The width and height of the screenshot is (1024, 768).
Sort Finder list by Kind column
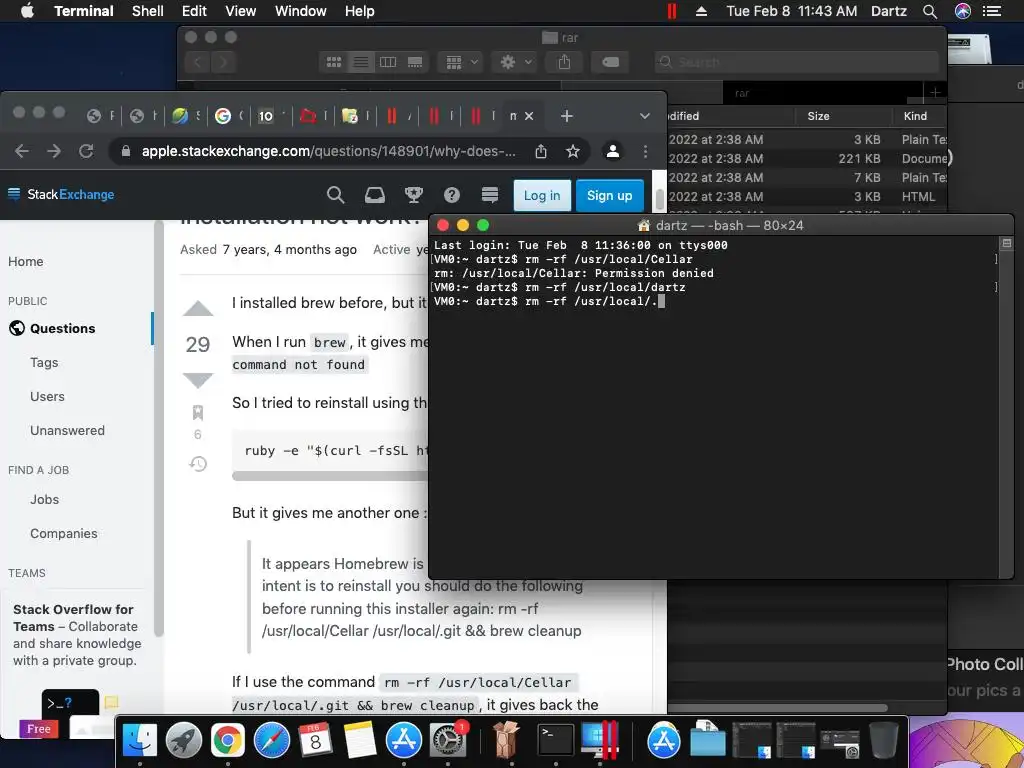coord(920,116)
